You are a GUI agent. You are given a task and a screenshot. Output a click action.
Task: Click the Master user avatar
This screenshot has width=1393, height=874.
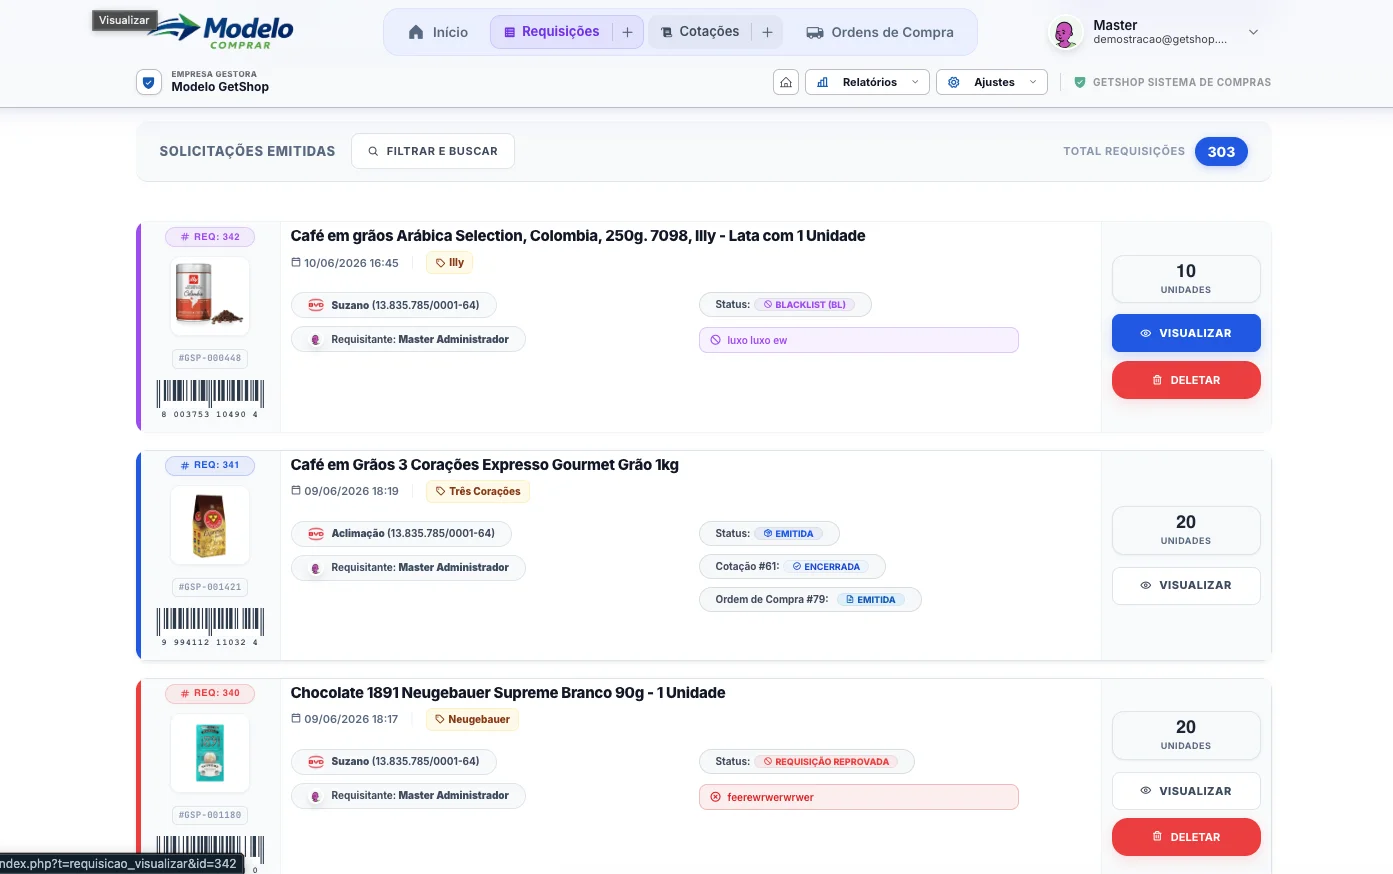click(1065, 33)
